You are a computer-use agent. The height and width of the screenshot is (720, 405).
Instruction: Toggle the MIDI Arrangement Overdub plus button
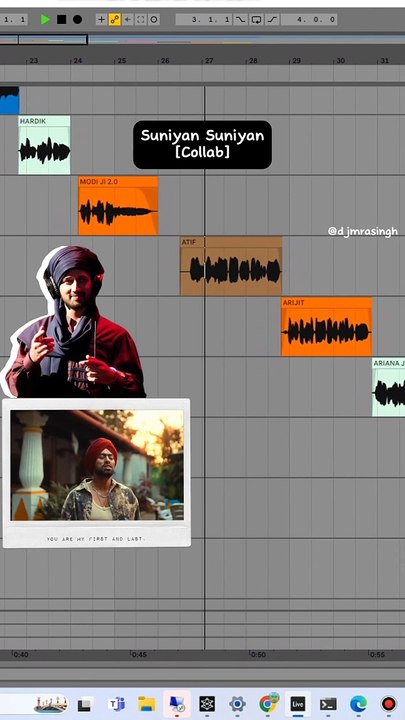pyautogui.click(x=101, y=19)
